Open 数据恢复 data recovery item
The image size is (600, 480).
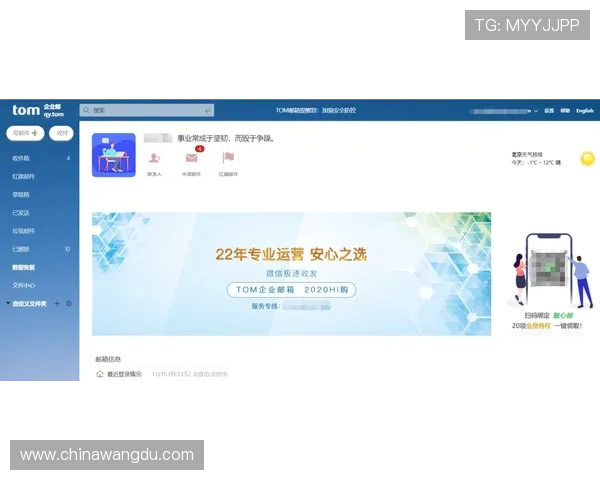pos(23,267)
